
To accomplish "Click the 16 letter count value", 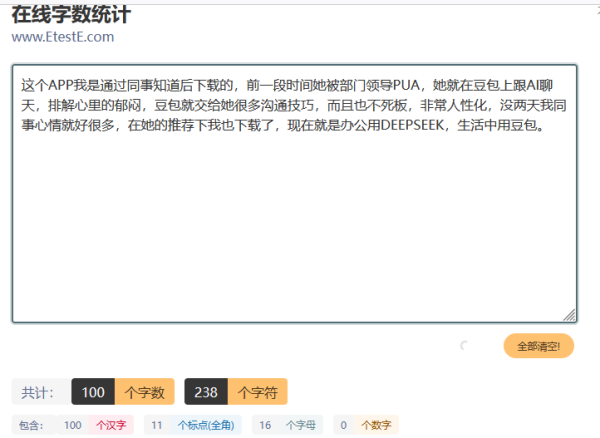I will (x=265, y=425).
